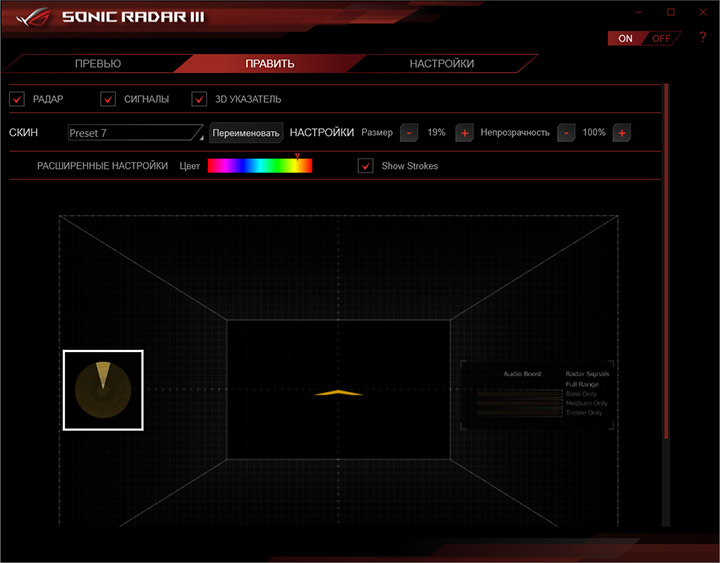720x563 pixels.
Task: Go to the НАСТРОЙКИ tab
Action: click(x=442, y=63)
